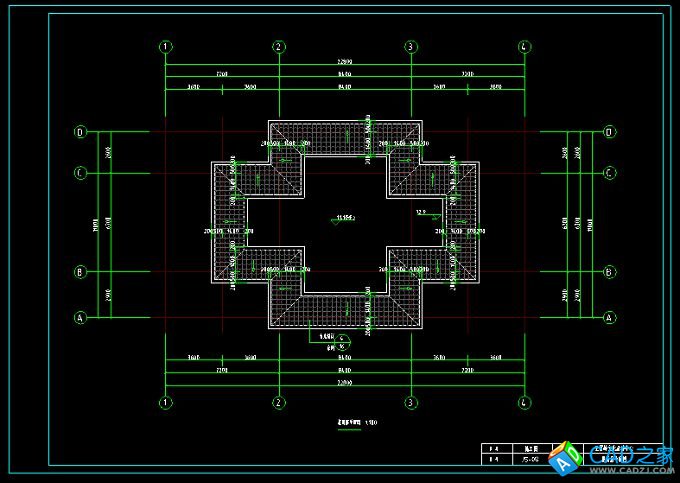Click grid axis bubble 1 in top row

click(166, 47)
